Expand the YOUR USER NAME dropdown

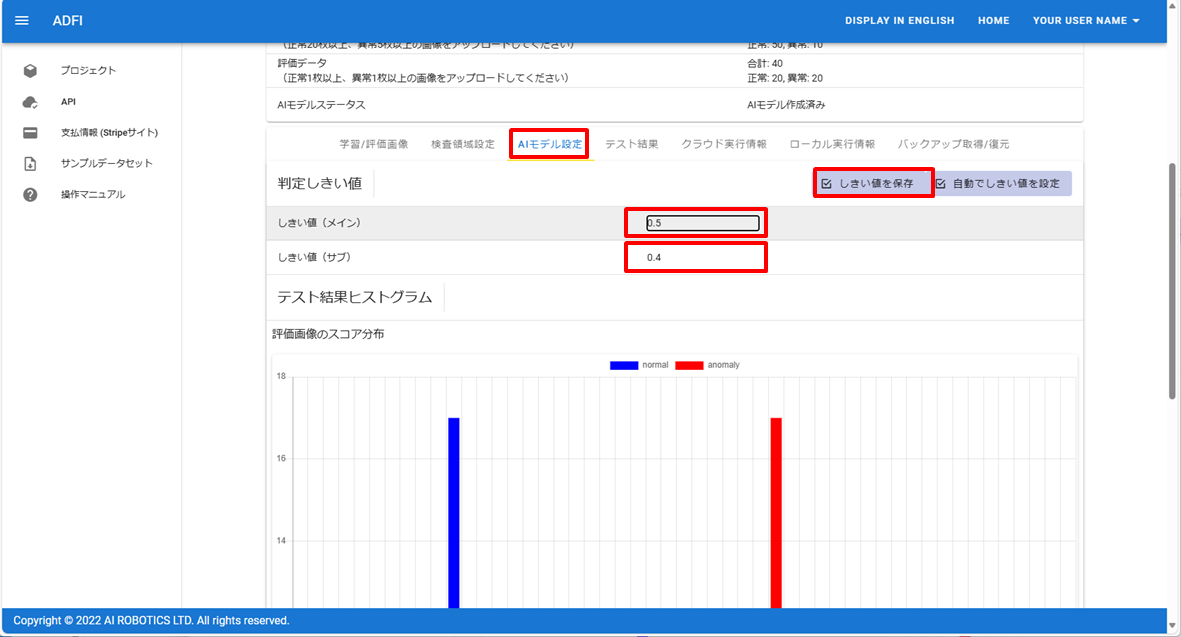(1085, 20)
